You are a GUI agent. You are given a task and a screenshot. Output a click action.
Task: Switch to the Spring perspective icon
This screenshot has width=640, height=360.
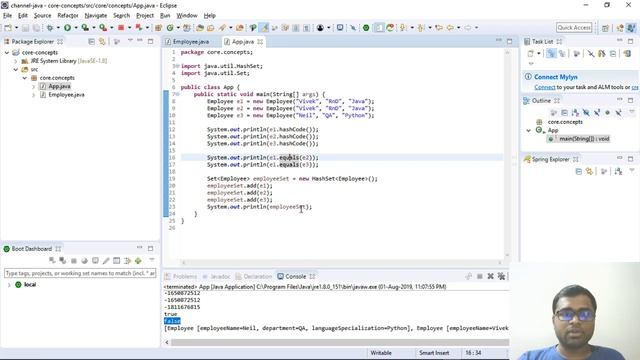click(x=620, y=28)
